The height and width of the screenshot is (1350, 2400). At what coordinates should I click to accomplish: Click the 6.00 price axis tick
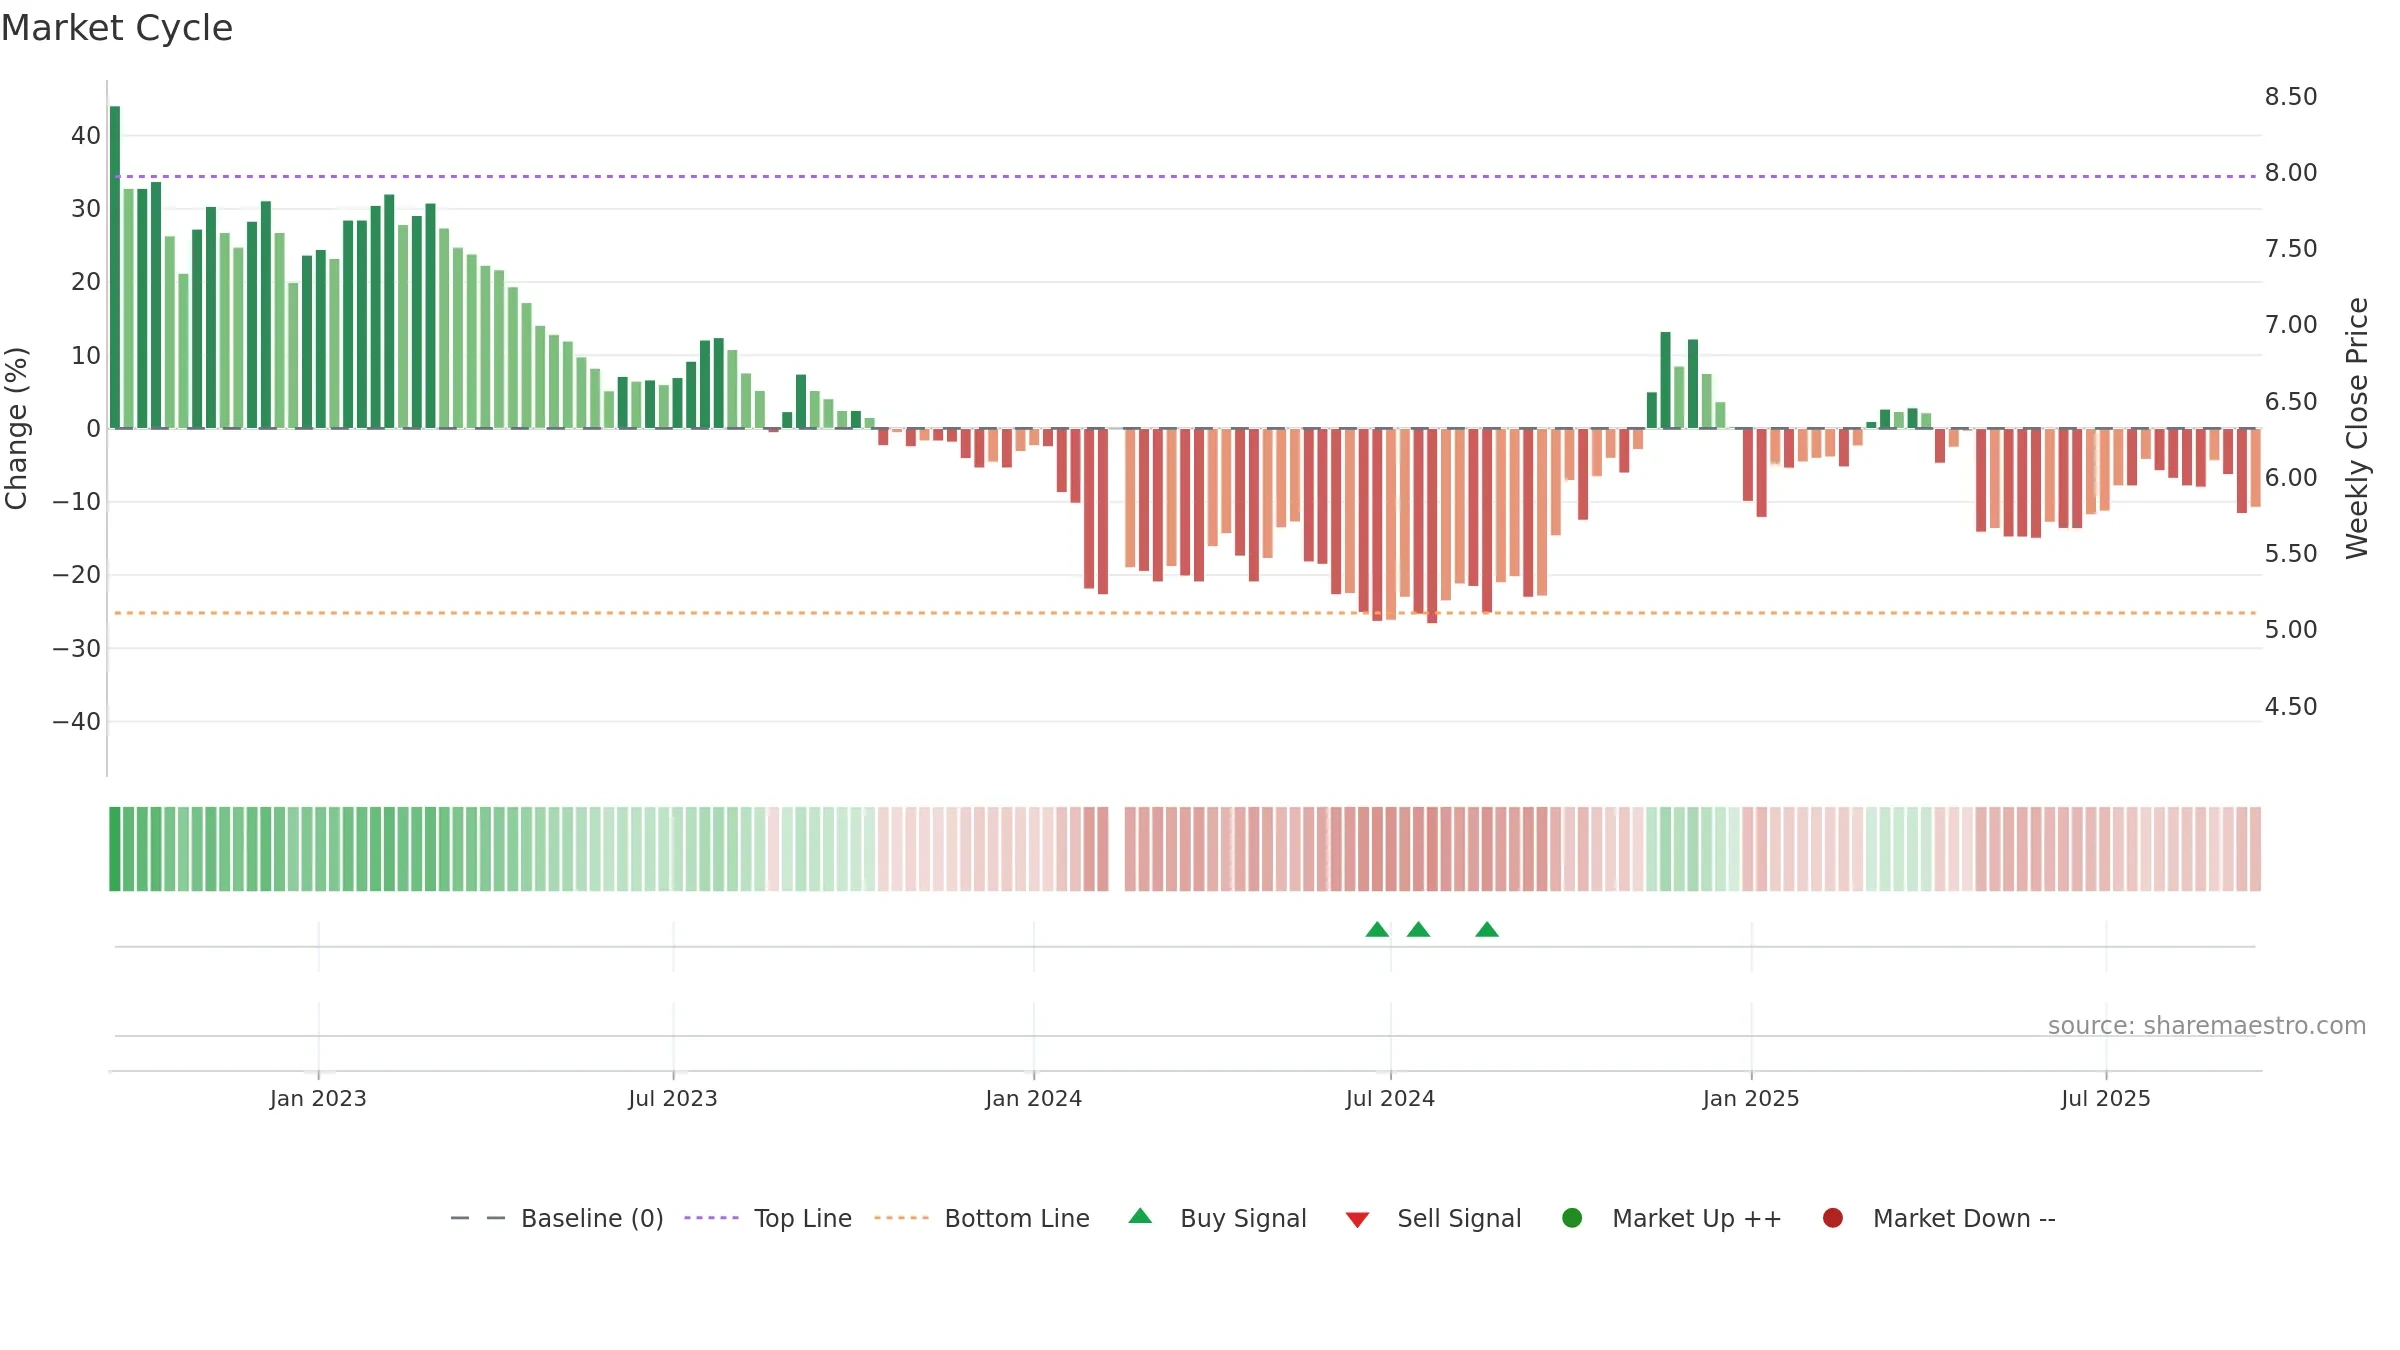[2291, 477]
